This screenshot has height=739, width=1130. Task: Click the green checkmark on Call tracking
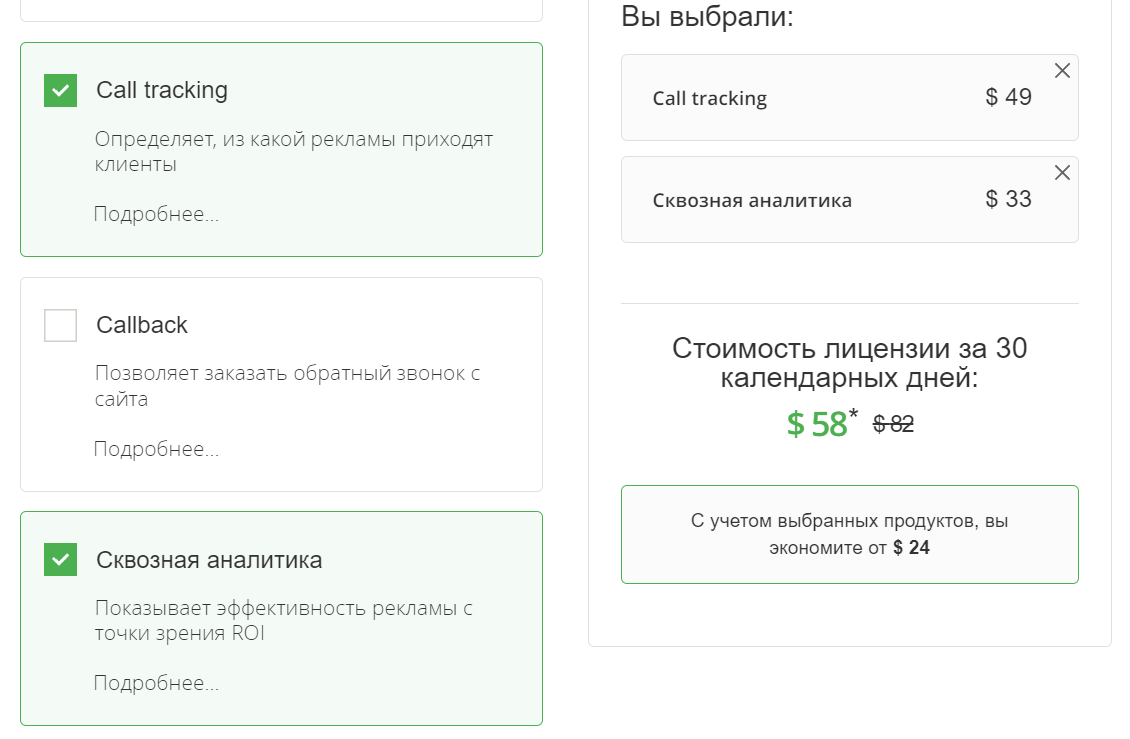(60, 90)
